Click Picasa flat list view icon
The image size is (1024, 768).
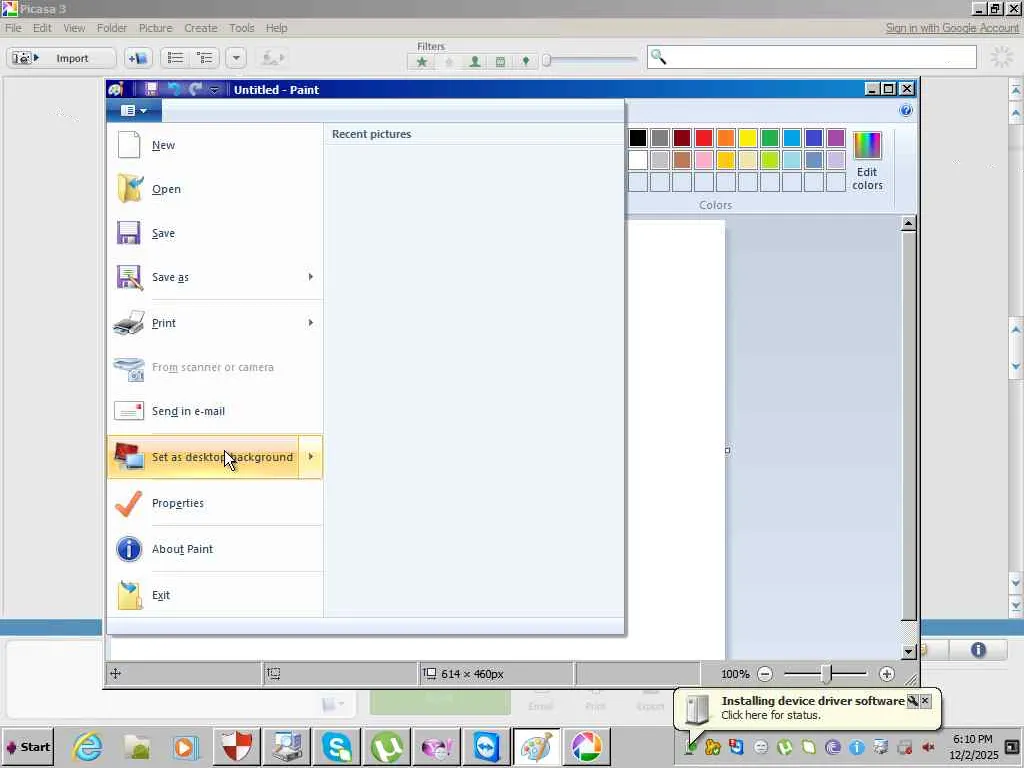point(175,58)
